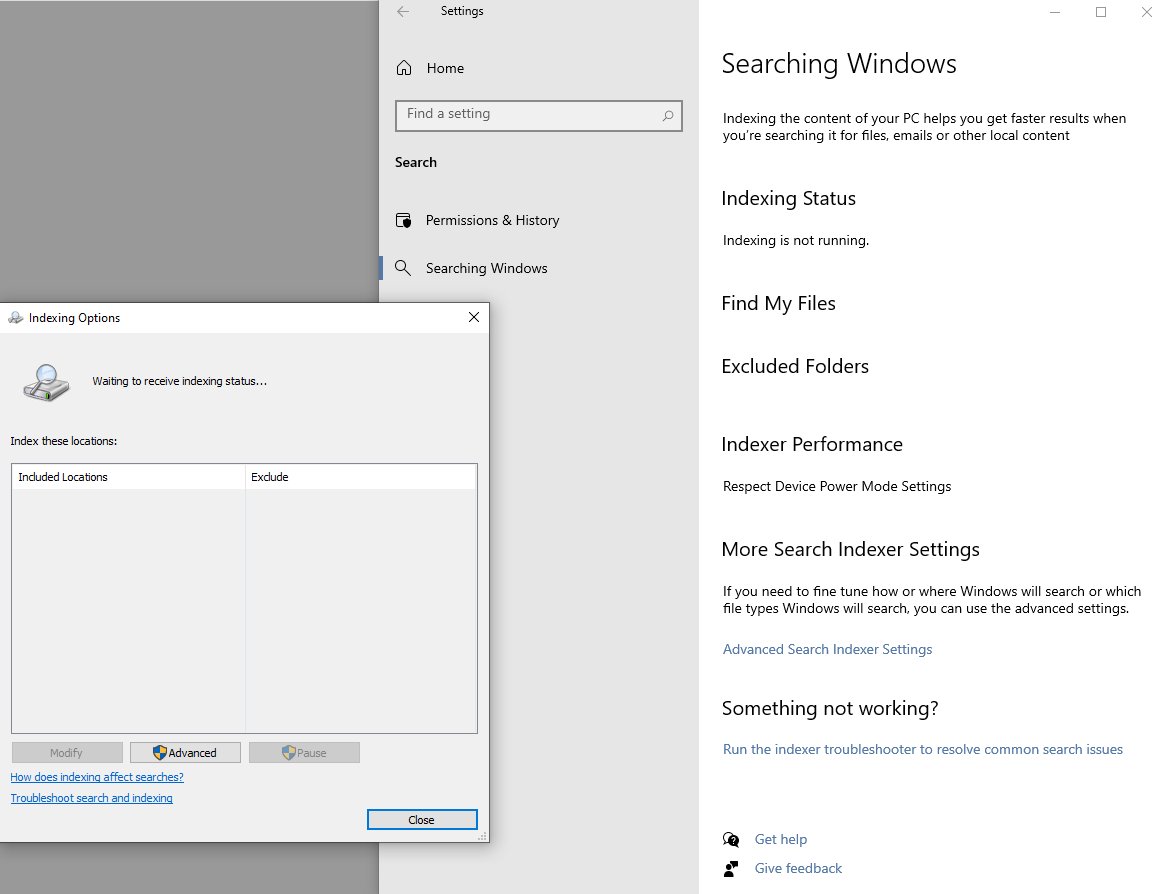This screenshot has height=894, width=1168.
Task: Click the grayed-out Pause button
Action: point(304,752)
